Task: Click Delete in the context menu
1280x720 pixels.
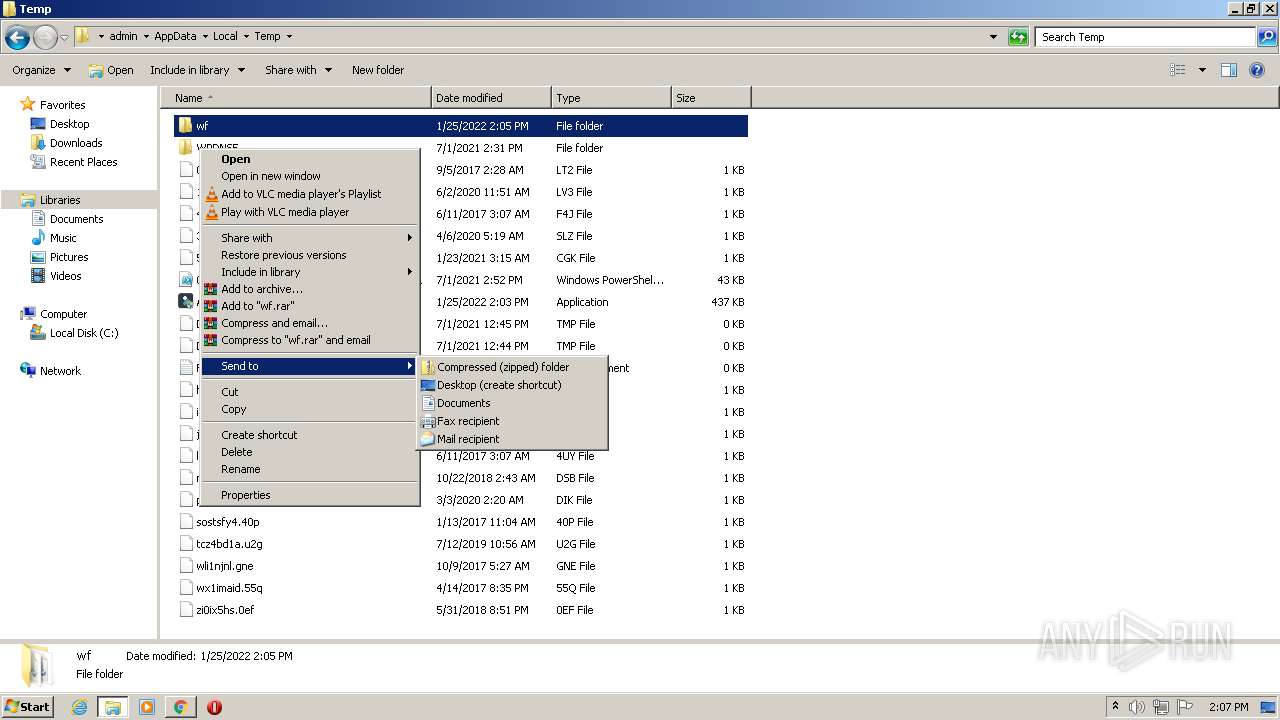Action: pos(236,452)
